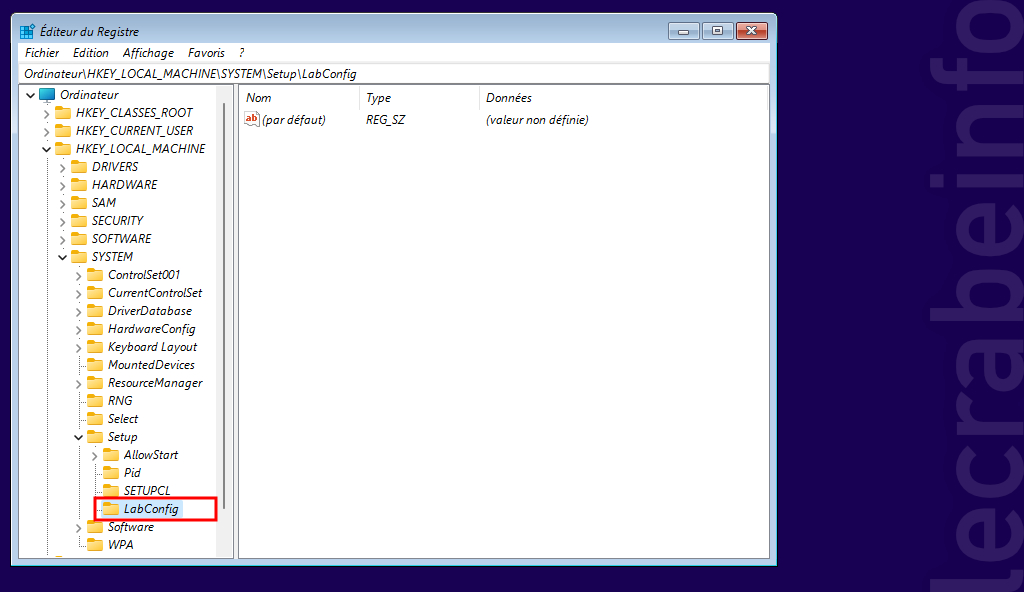Open the Affichage menu

click(x=148, y=53)
